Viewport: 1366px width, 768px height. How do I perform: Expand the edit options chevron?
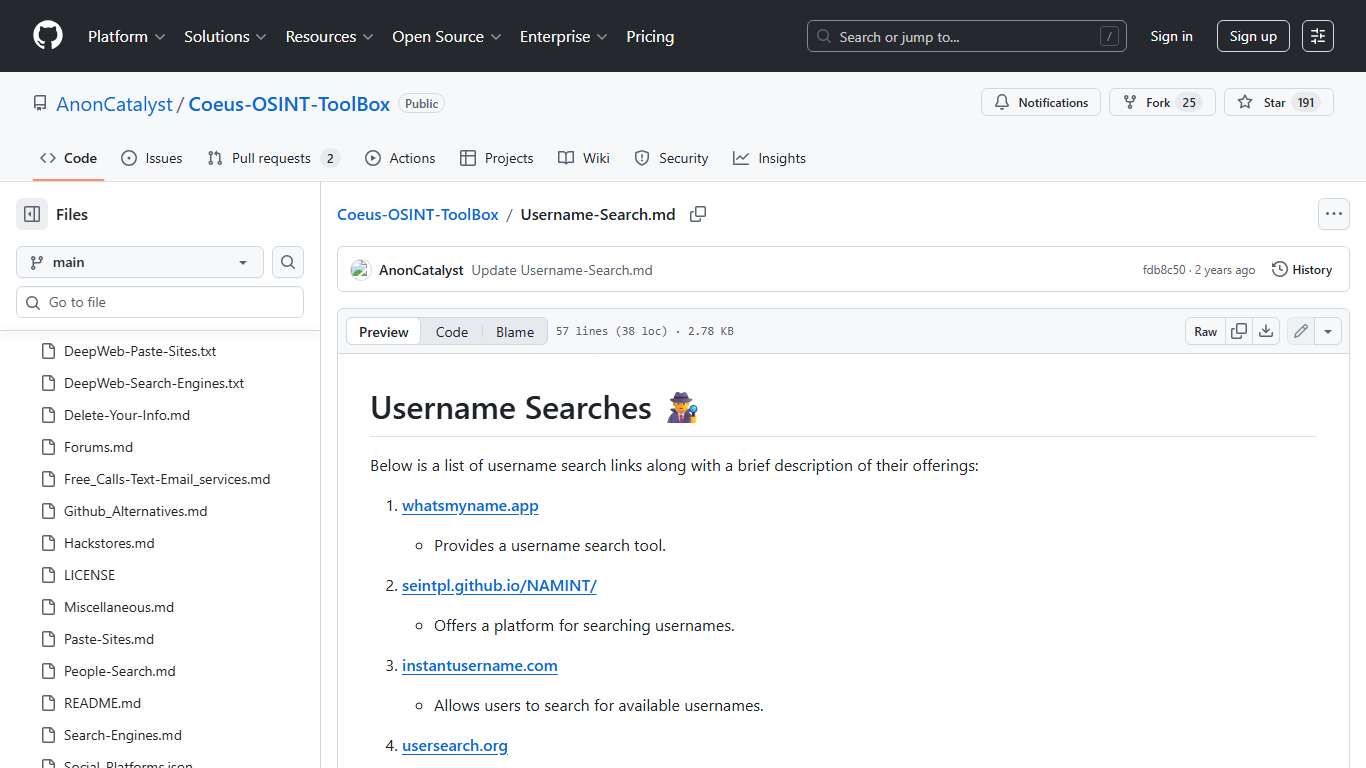click(1327, 330)
